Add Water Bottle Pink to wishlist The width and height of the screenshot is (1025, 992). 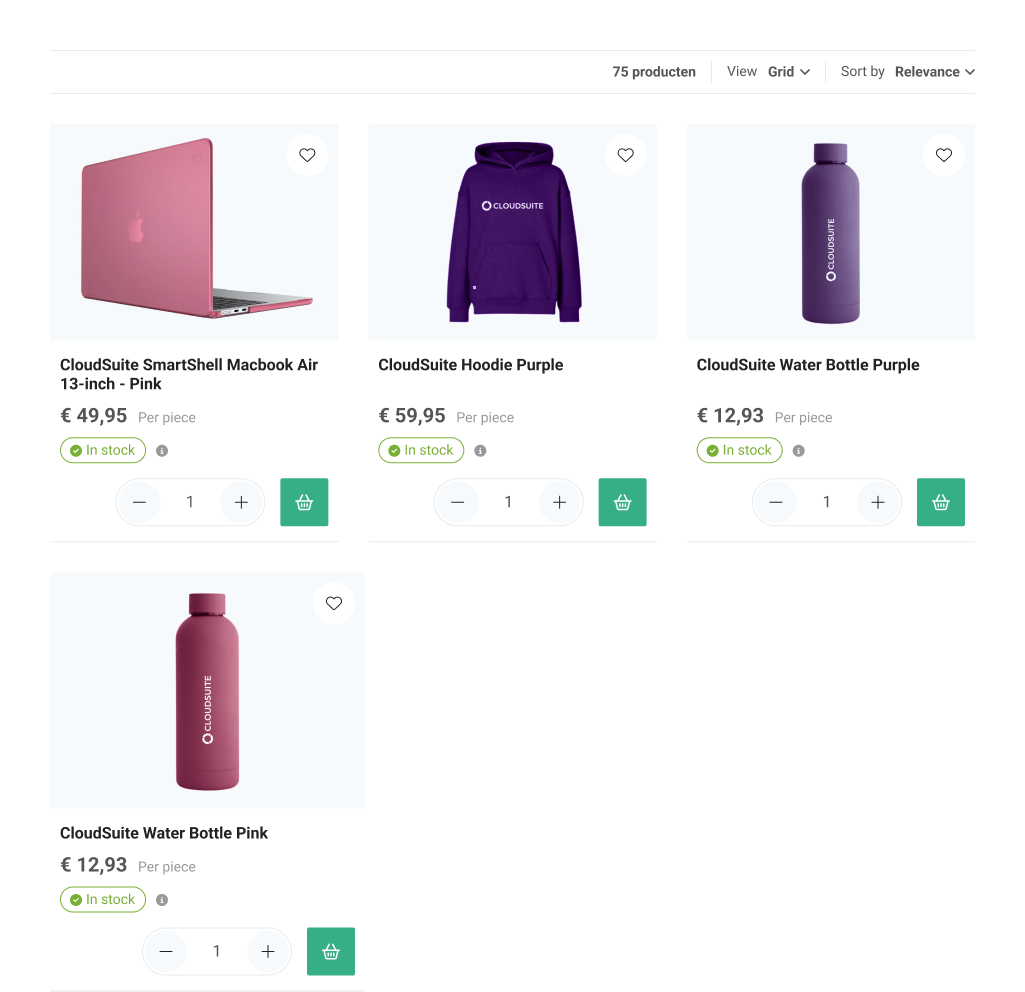tap(334, 603)
